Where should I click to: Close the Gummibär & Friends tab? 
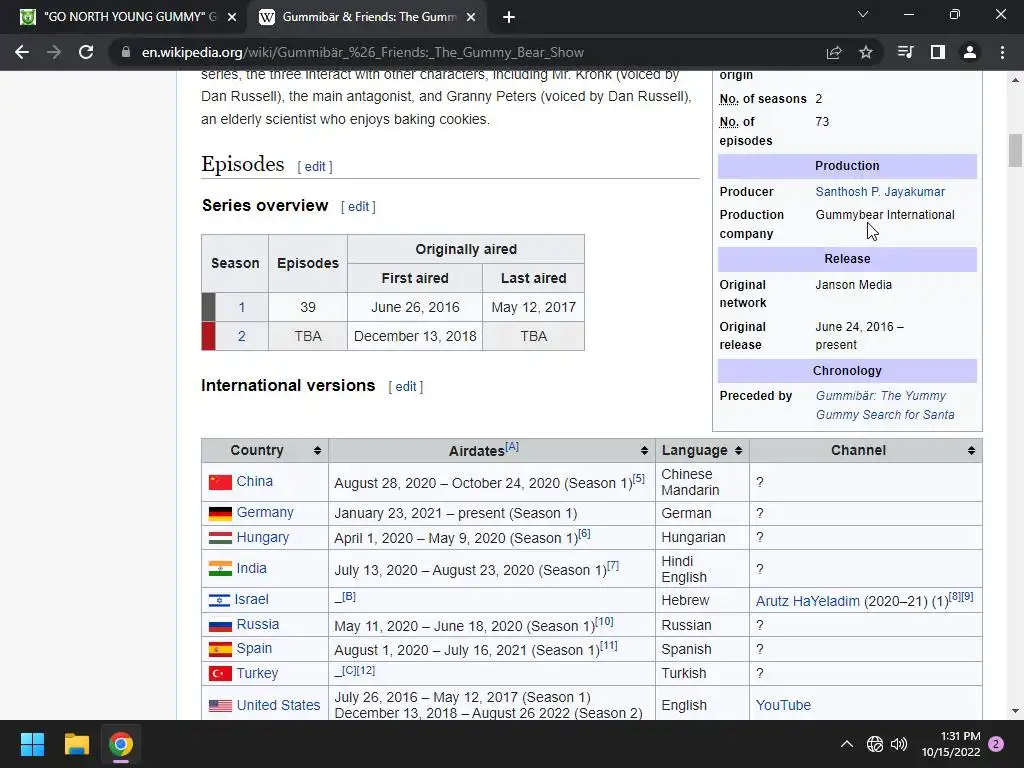point(471,17)
